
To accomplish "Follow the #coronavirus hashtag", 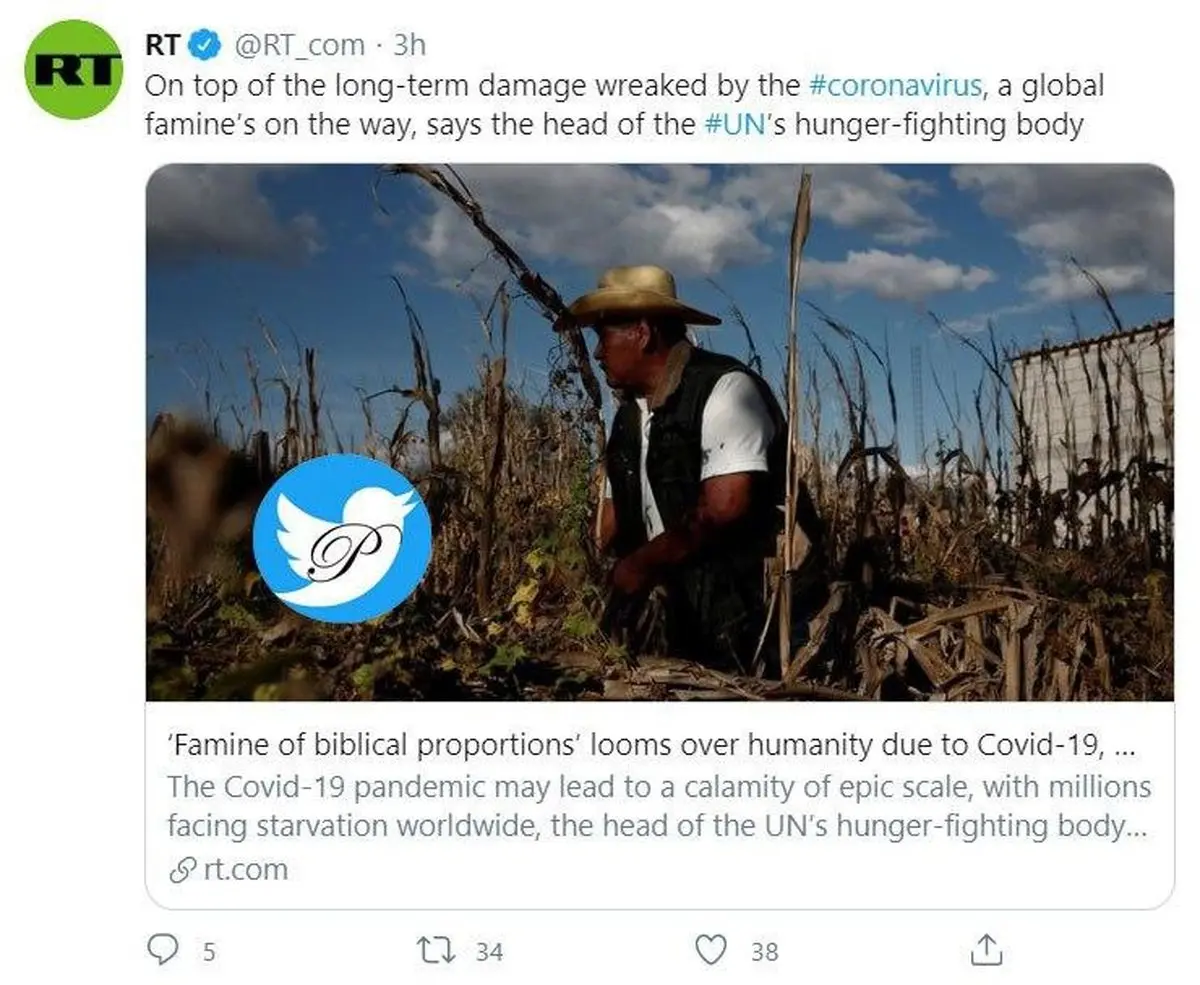I will point(894,85).
